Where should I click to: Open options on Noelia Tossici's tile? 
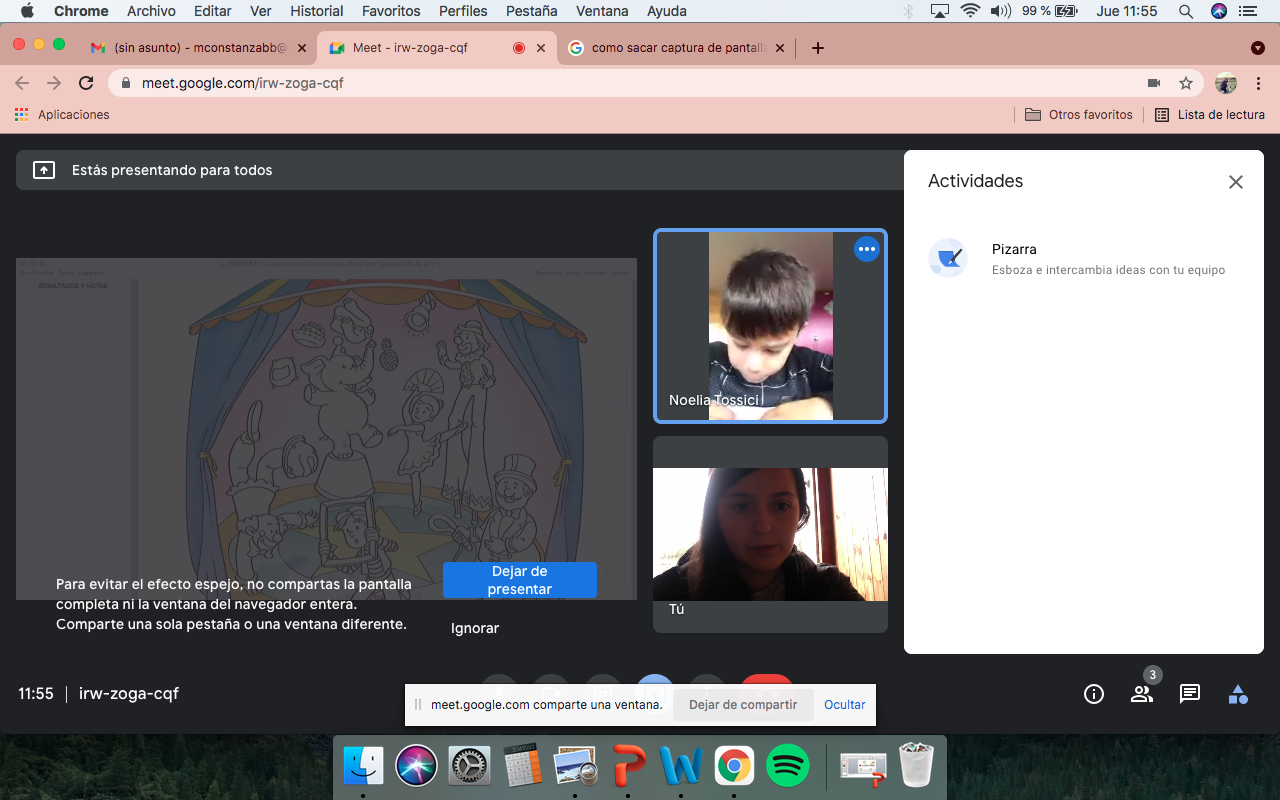click(x=867, y=249)
